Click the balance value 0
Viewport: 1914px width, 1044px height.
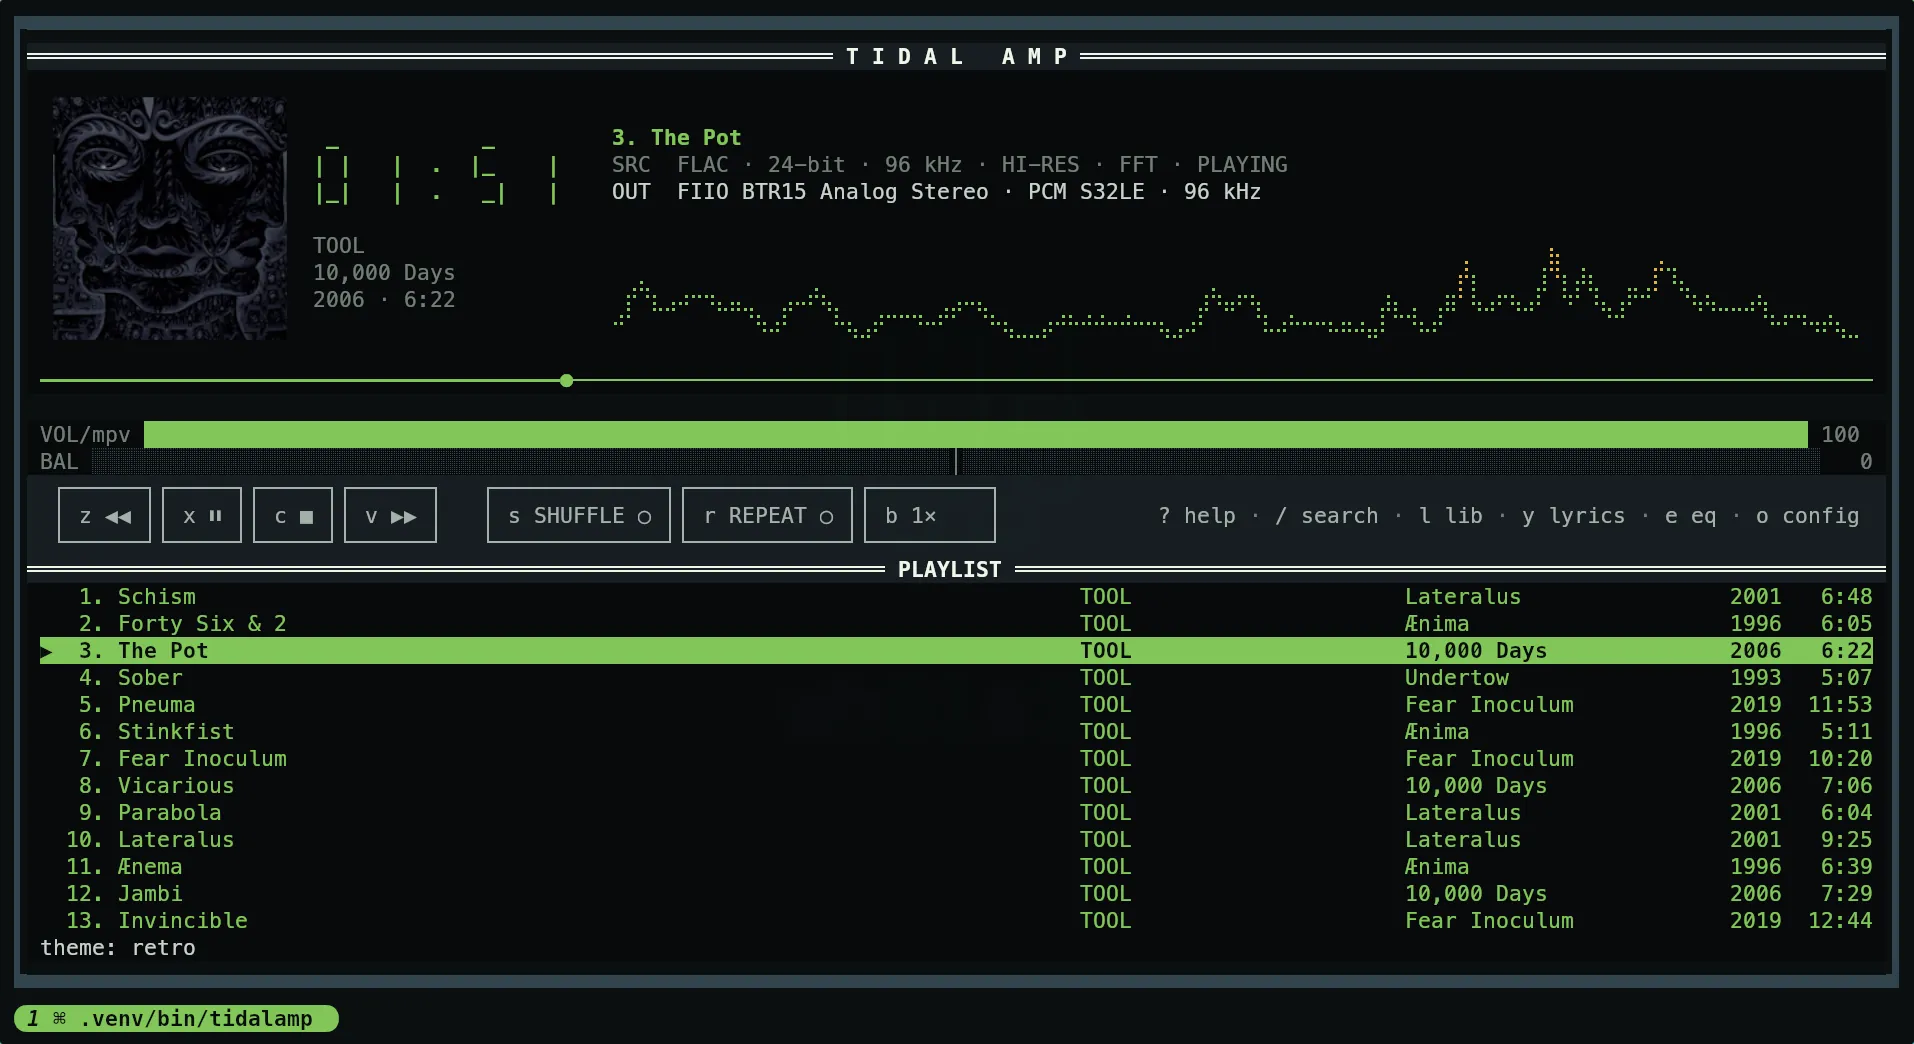pos(1866,462)
